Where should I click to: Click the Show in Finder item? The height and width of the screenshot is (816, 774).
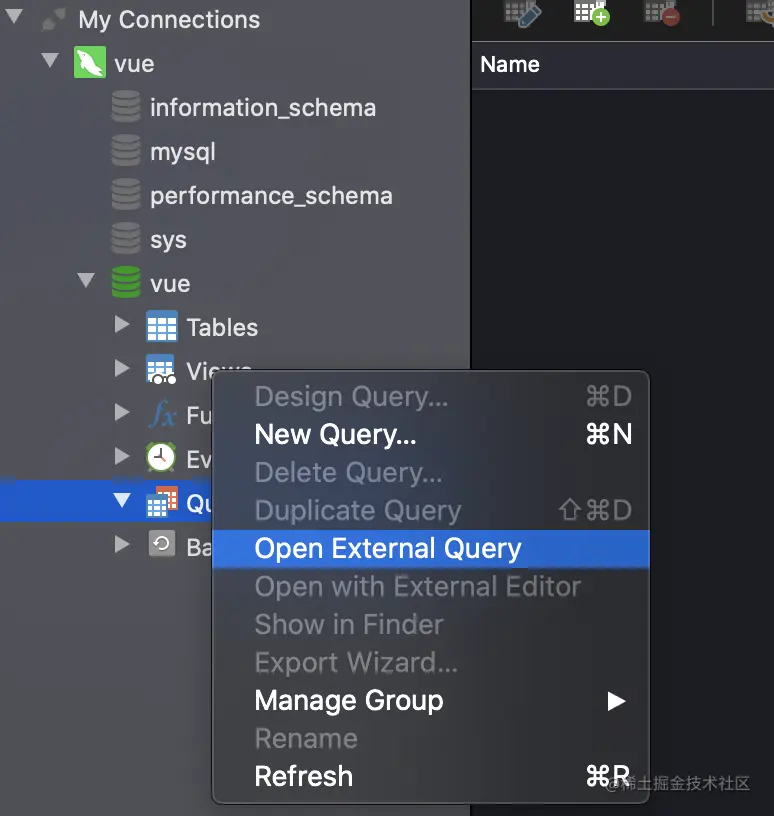431,625
